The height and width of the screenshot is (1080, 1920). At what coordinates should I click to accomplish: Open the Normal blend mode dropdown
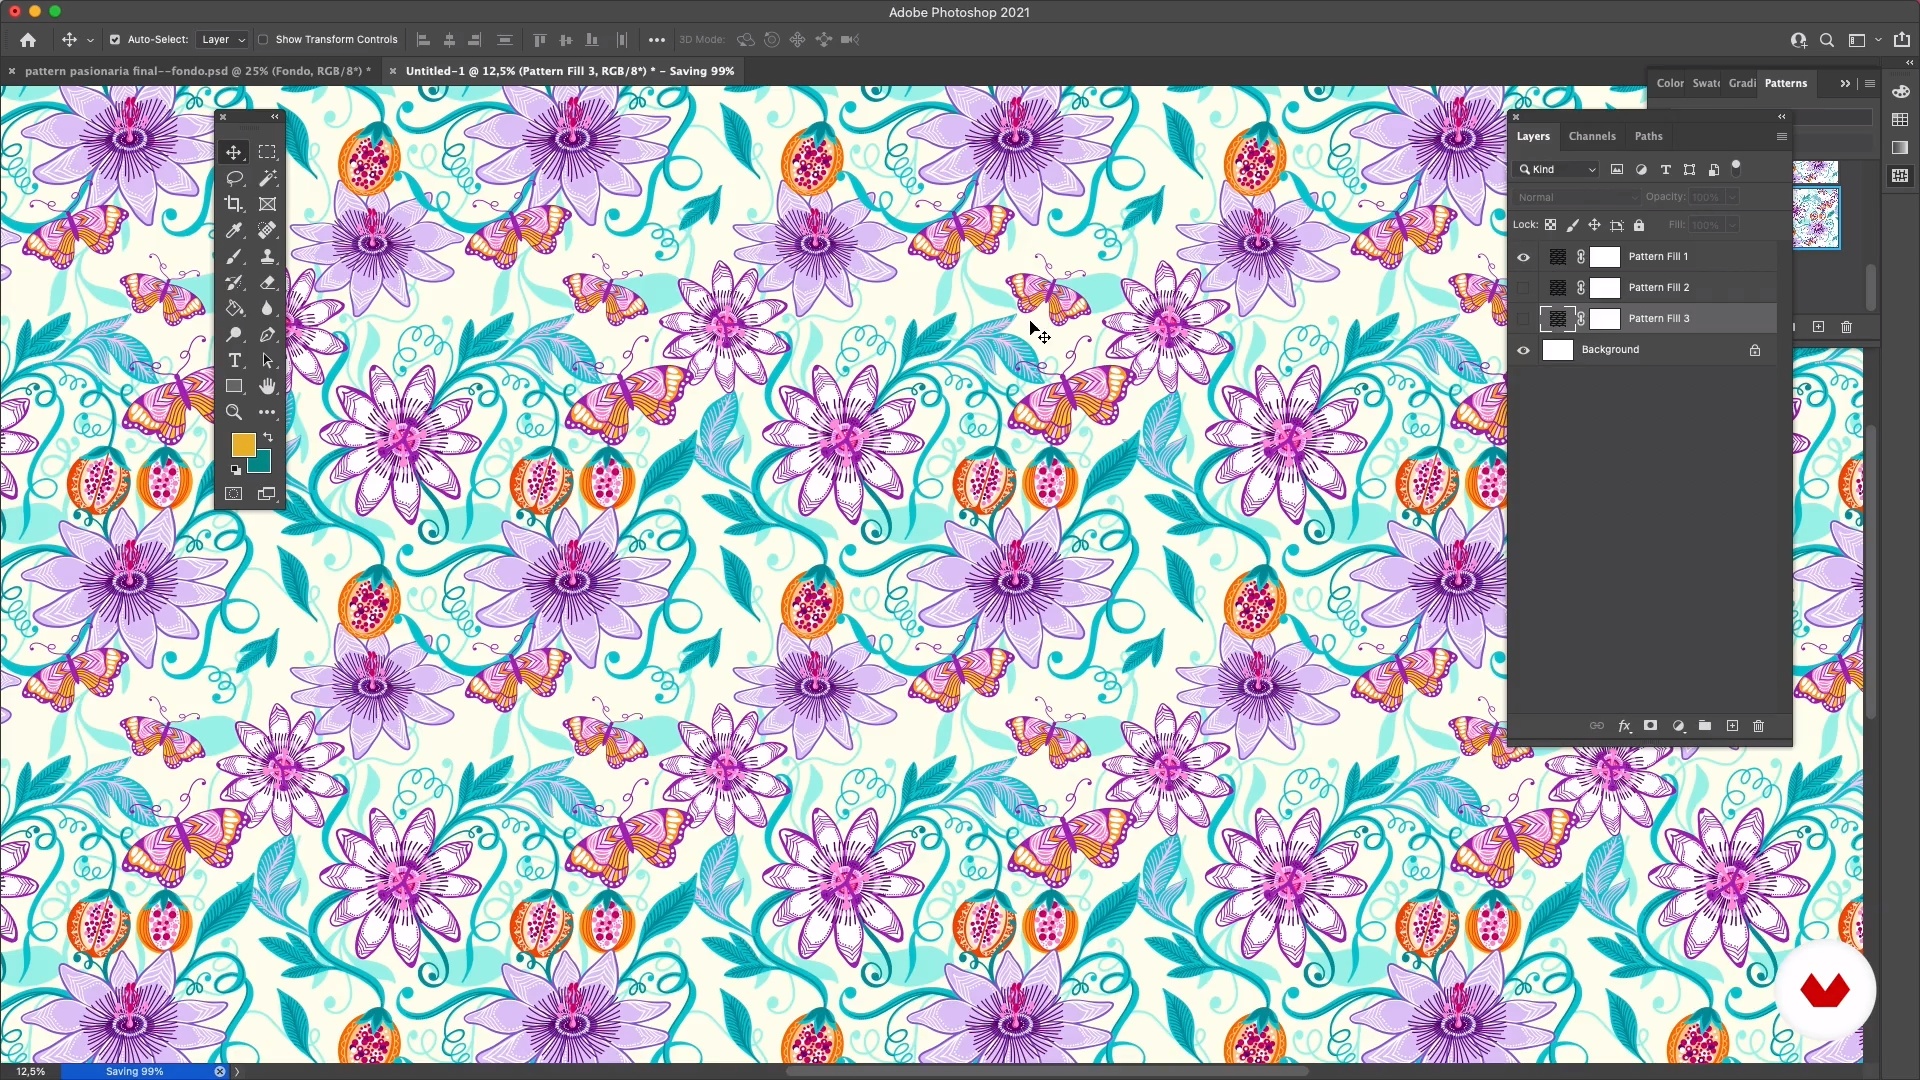pos(1577,197)
